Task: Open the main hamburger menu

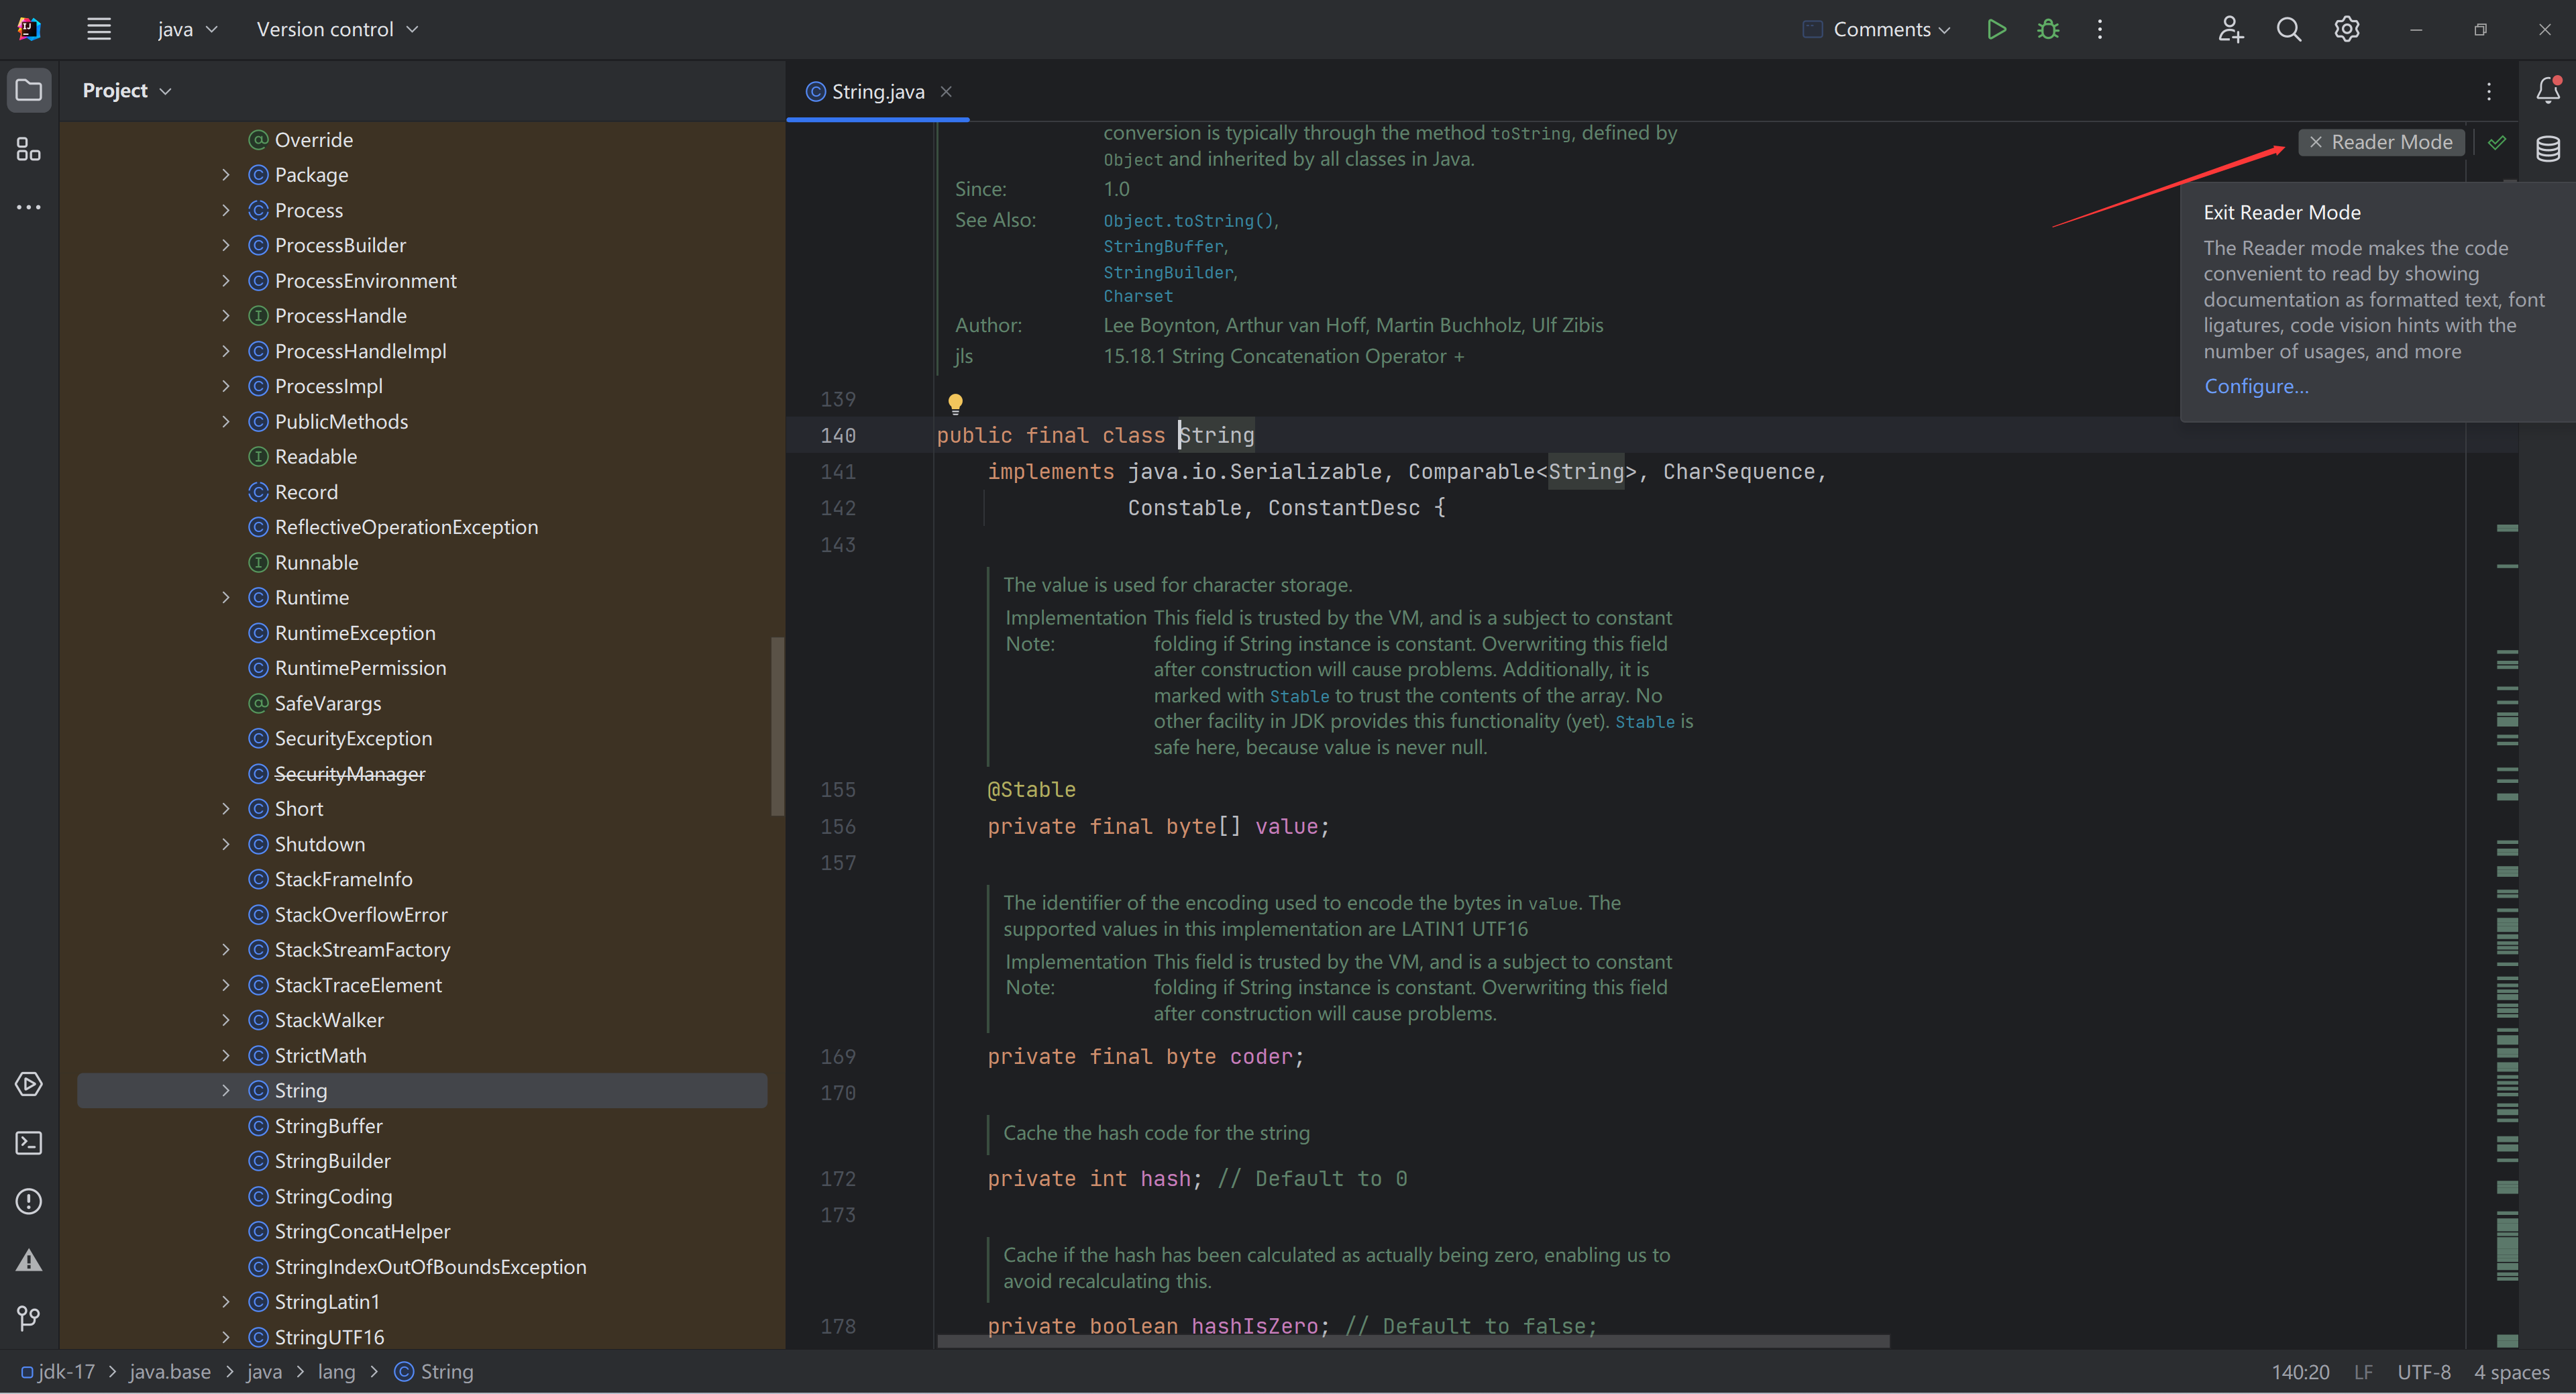Action: 98,29
